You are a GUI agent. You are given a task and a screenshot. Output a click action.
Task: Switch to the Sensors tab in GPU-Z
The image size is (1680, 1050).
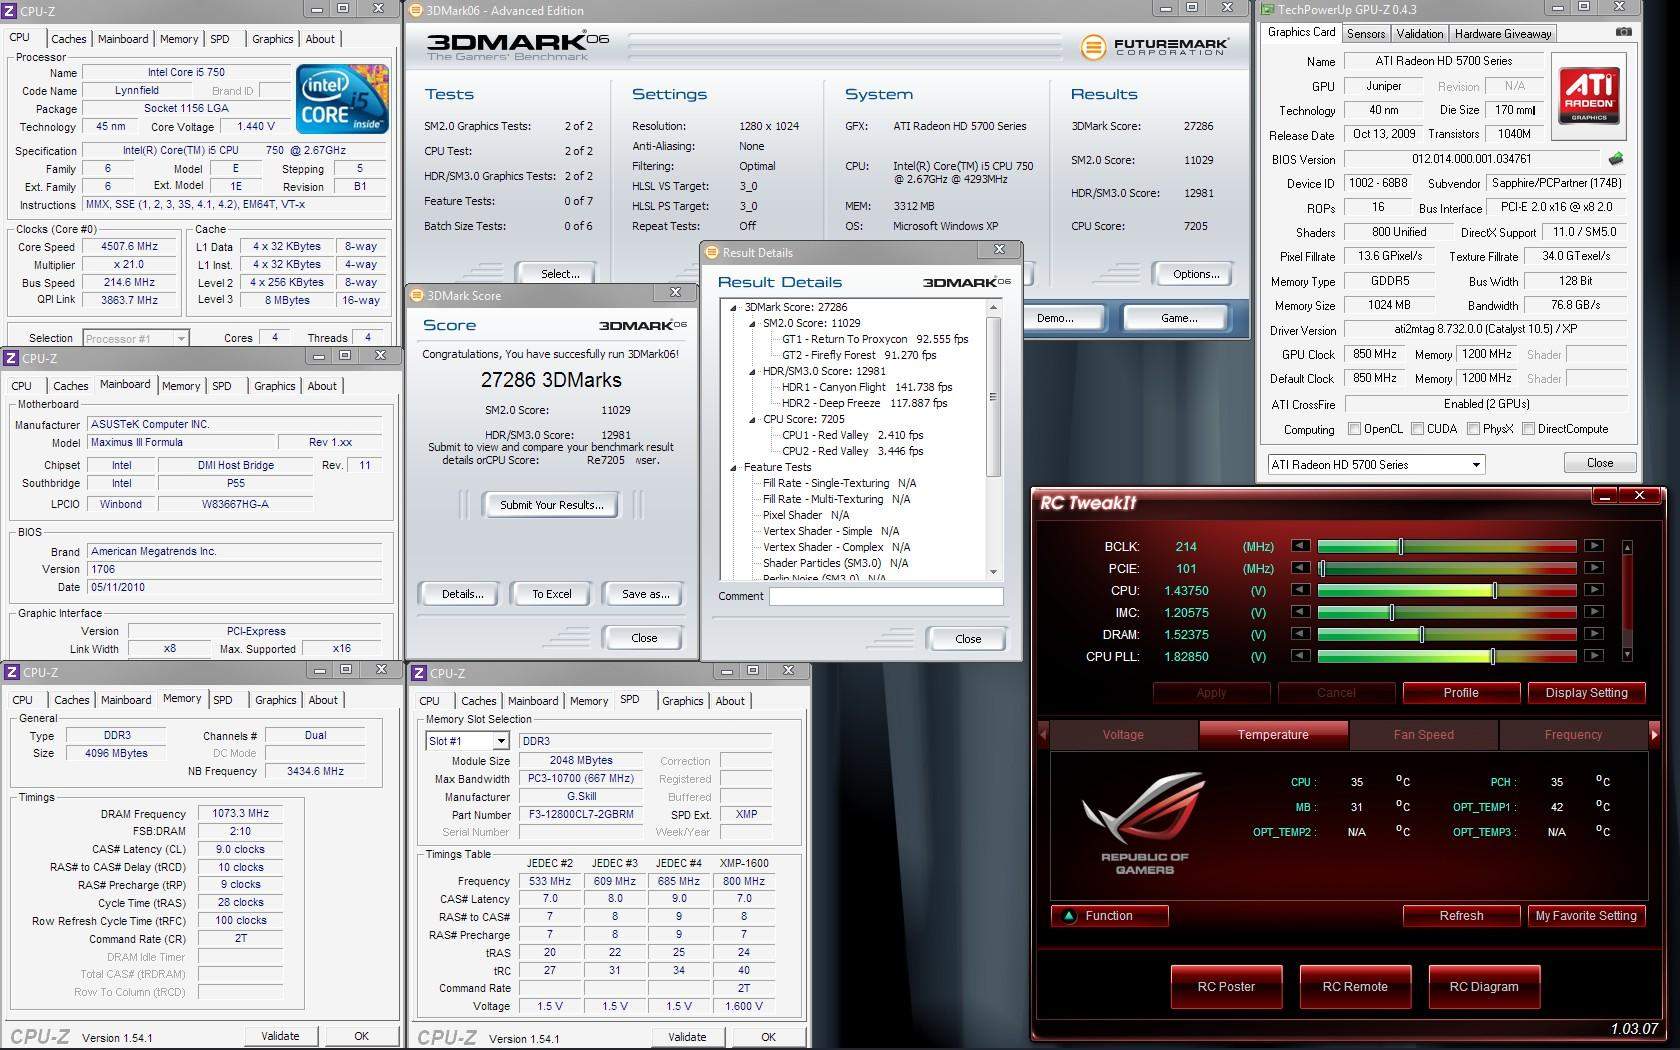click(x=1365, y=34)
